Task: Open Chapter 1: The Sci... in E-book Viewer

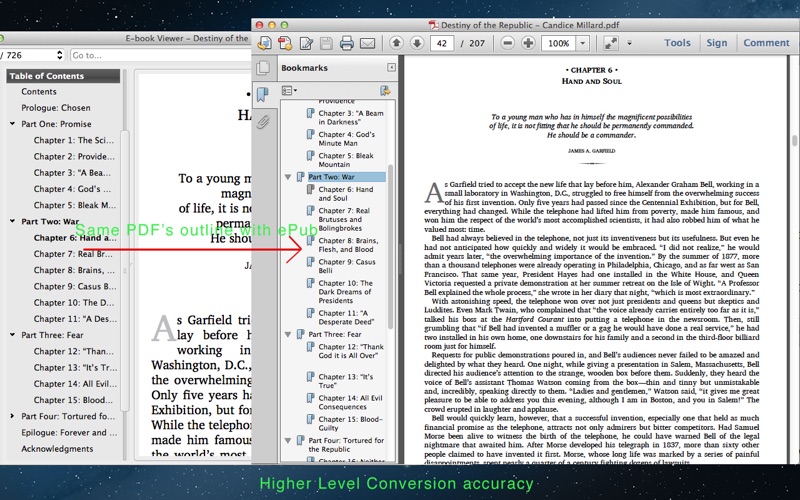Action: coord(74,140)
